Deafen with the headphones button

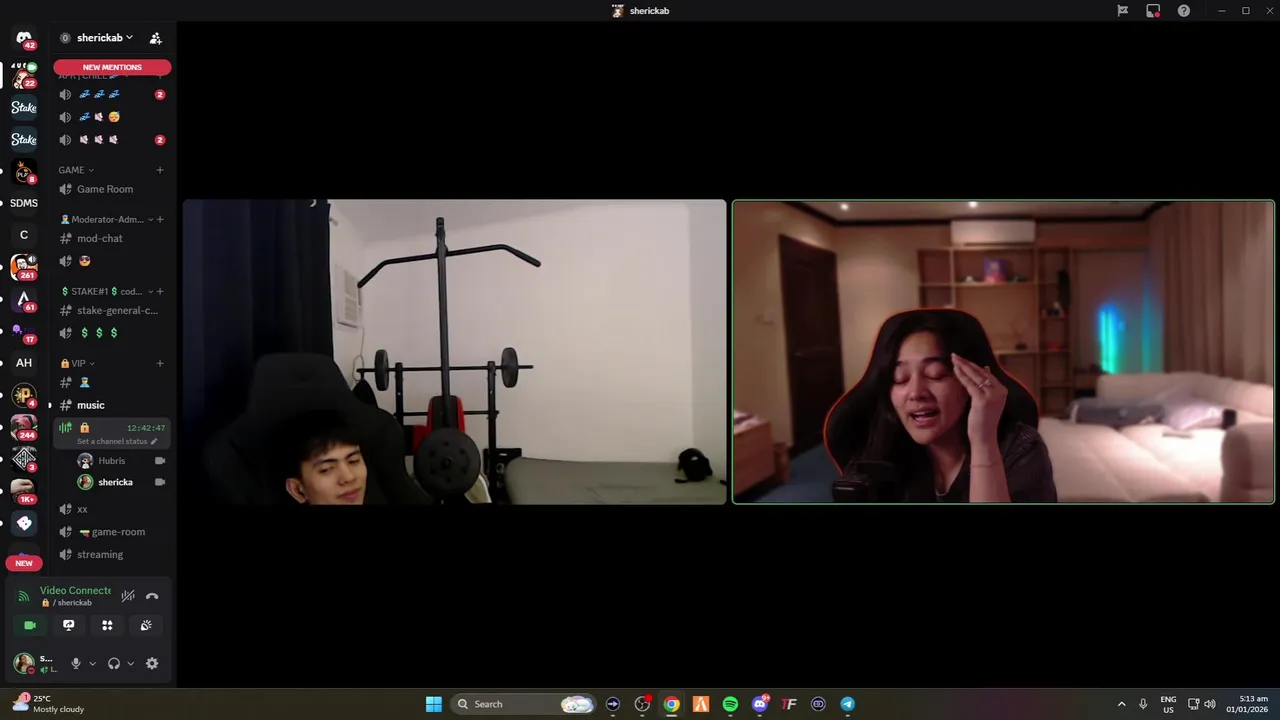(114, 663)
